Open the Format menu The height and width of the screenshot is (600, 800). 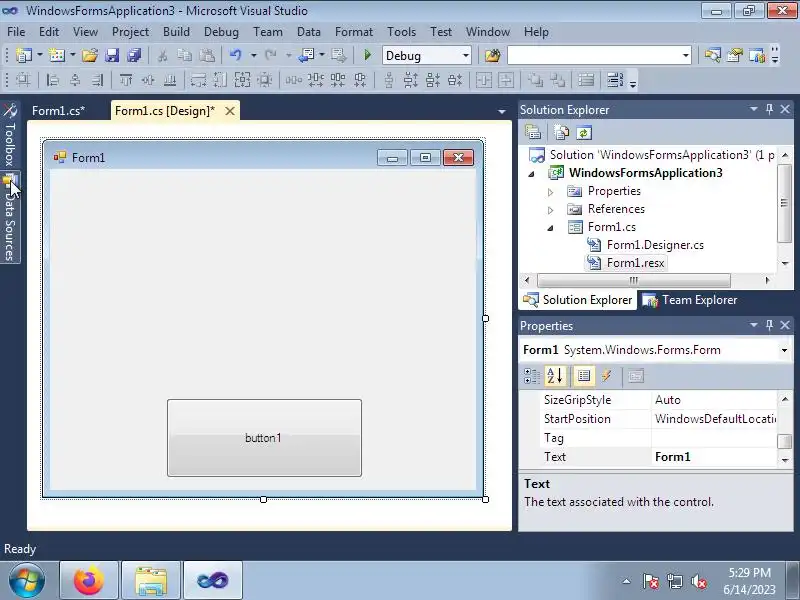click(354, 32)
